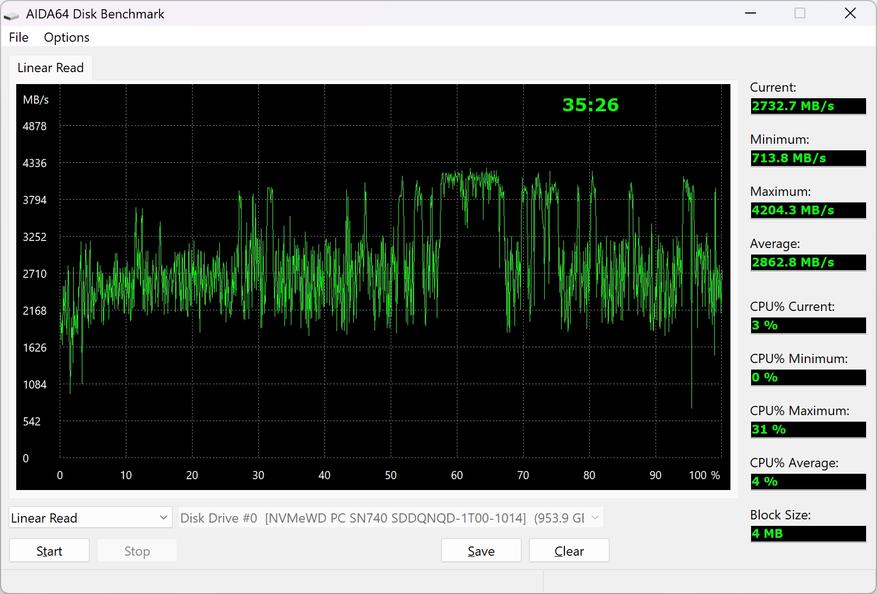Open the File menu
This screenshot has height=594, width=877.
pos(18,37)
